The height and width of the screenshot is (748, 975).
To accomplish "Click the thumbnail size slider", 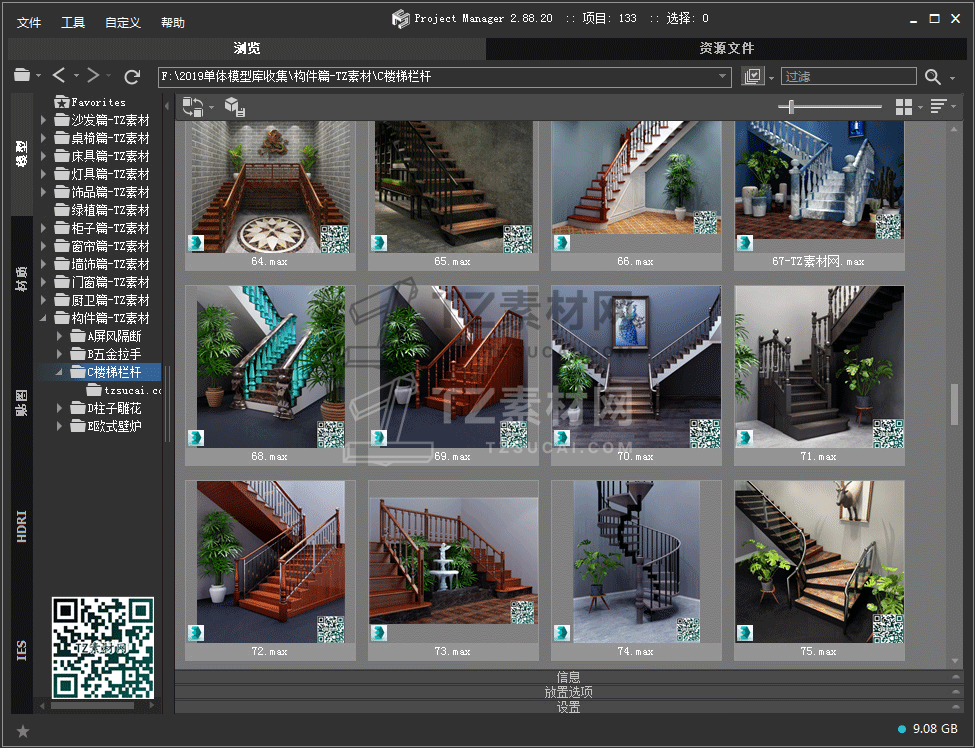I will click(x=792, y=107).
